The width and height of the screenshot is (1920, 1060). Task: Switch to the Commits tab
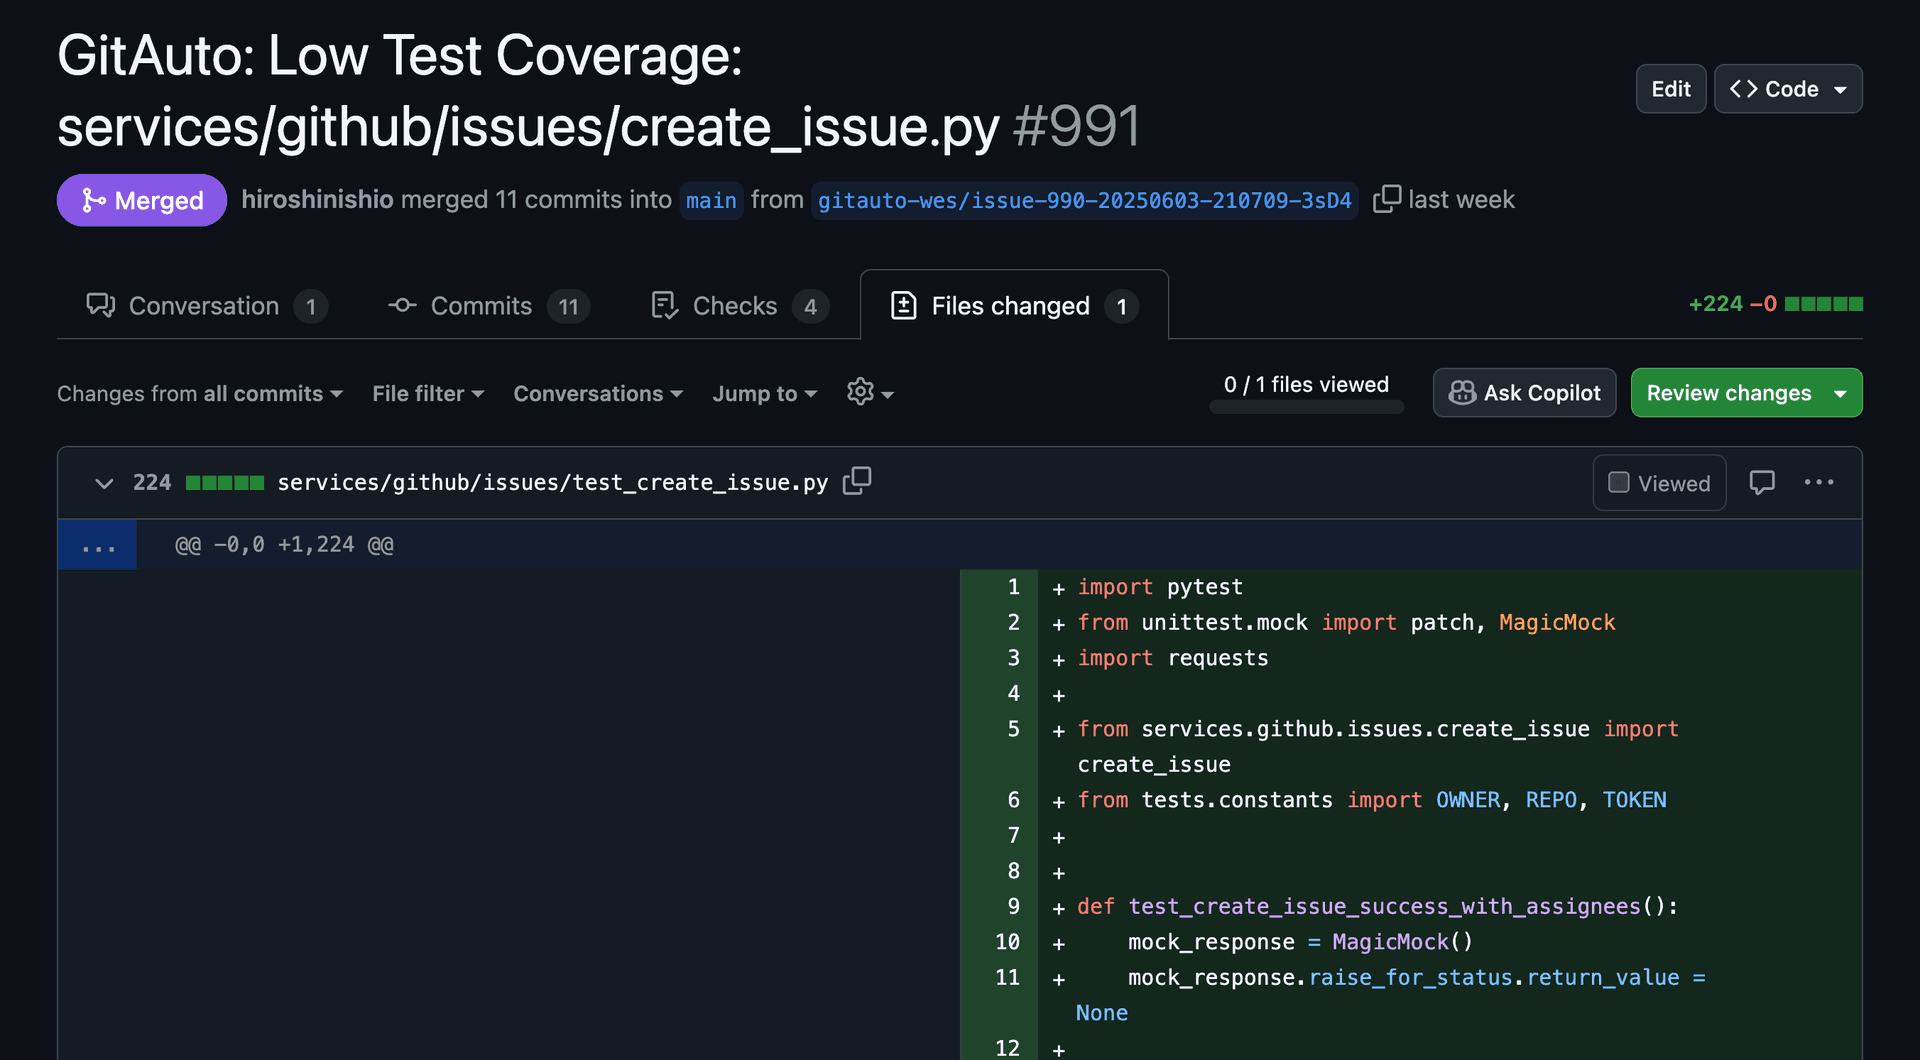488,306
